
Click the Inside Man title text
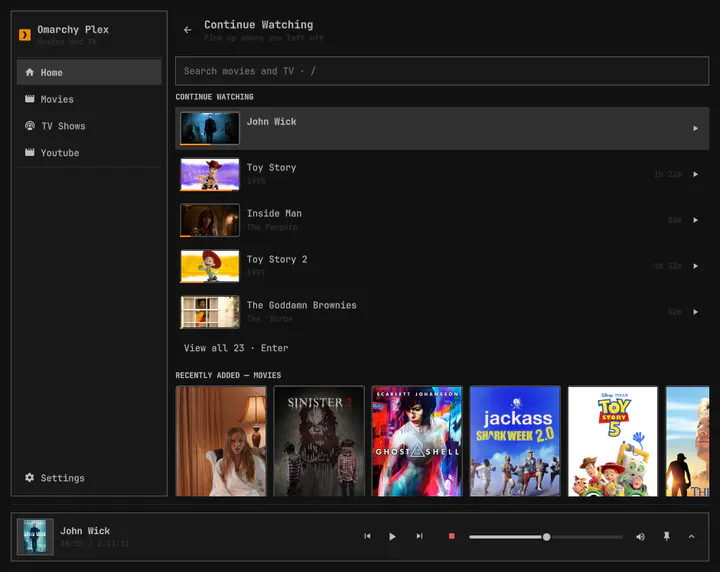274,213
